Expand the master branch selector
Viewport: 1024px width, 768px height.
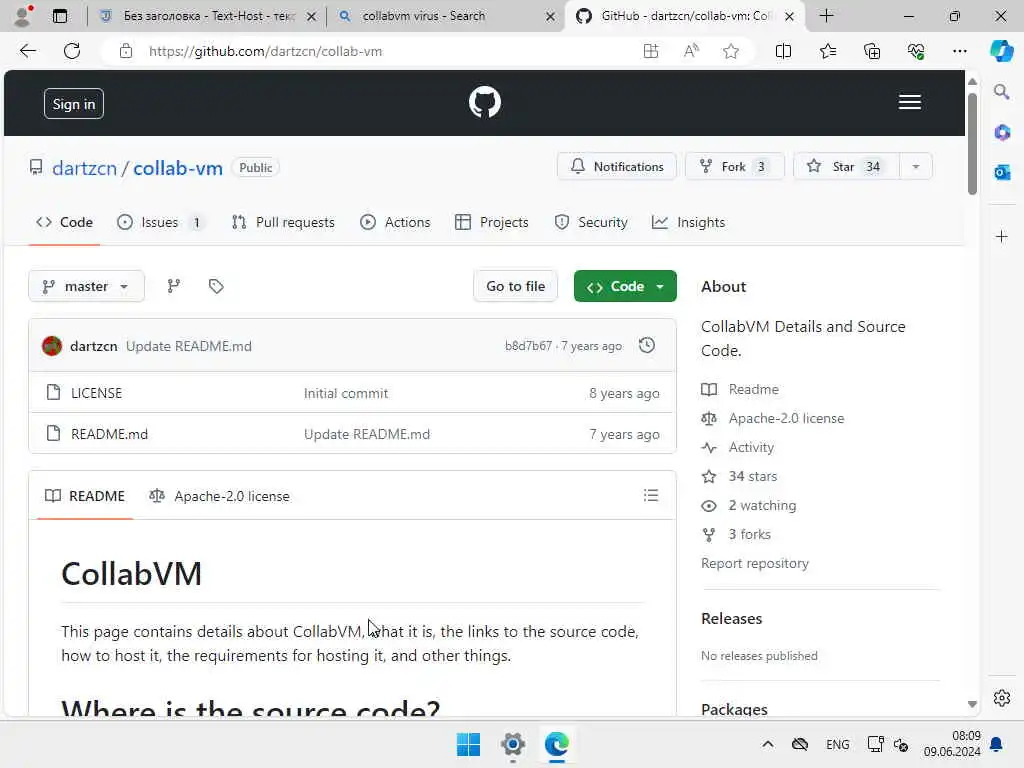point(86,286)
